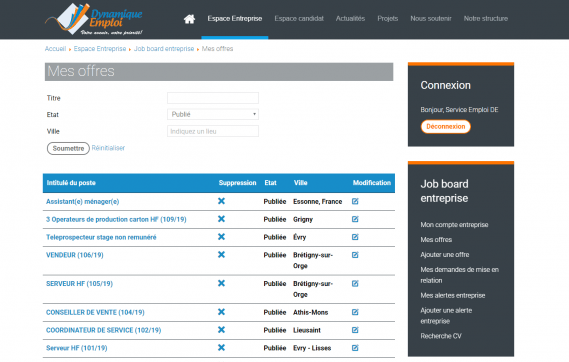Open Ajouter une alerte entreprise link
Screen dimensions: 569x362
pos(446,316)
